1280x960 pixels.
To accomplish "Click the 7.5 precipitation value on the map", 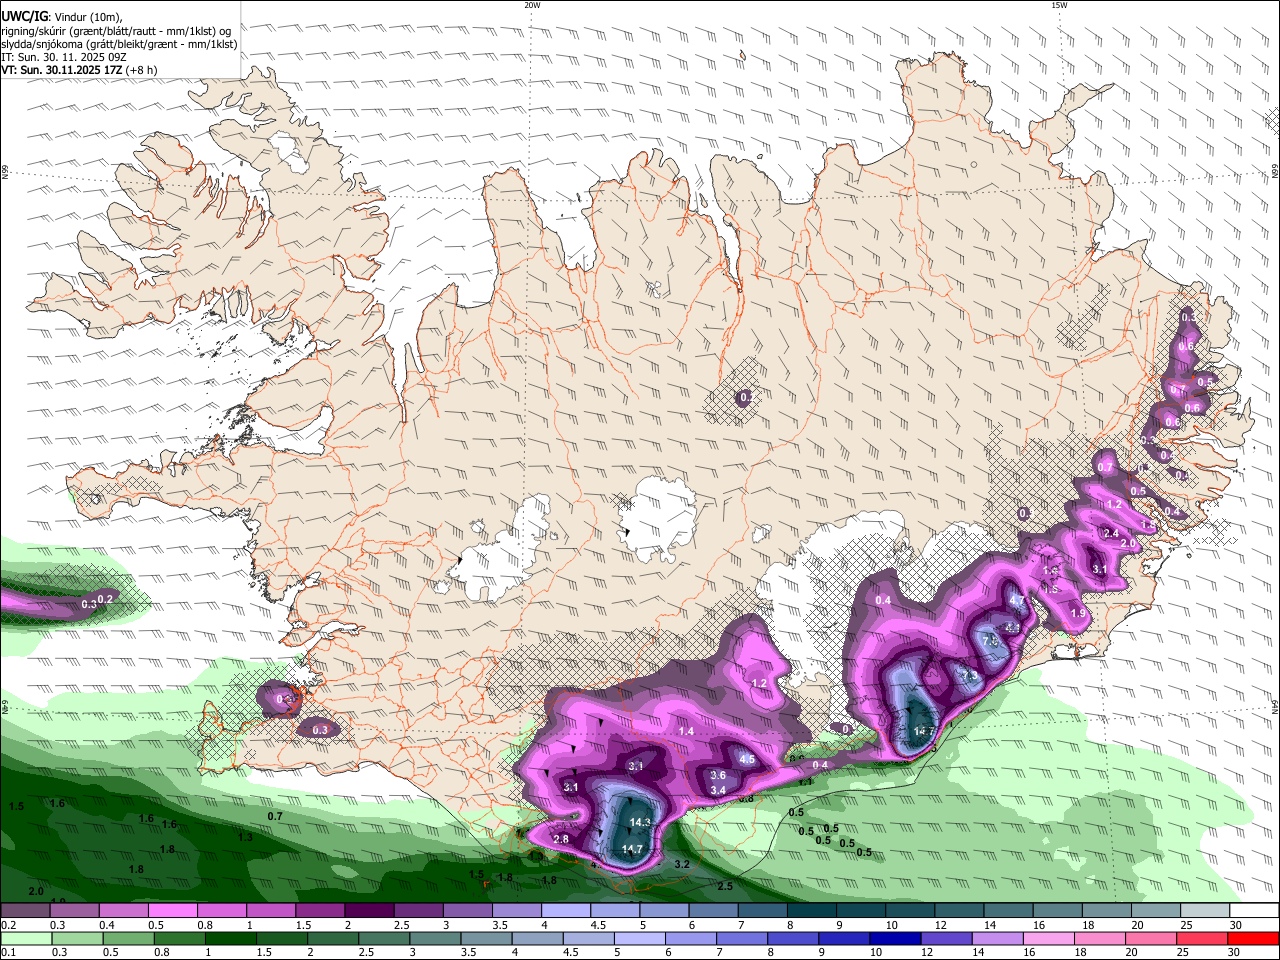I will (990, 640).
